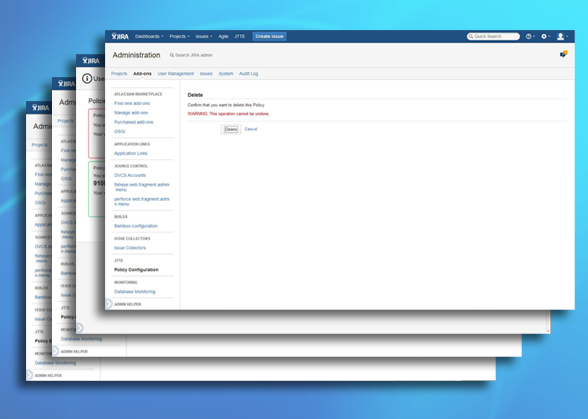Screen dimensions: 588x419
Task: Click the JIRA logo in the backmost window
Action: click(40, 108)
